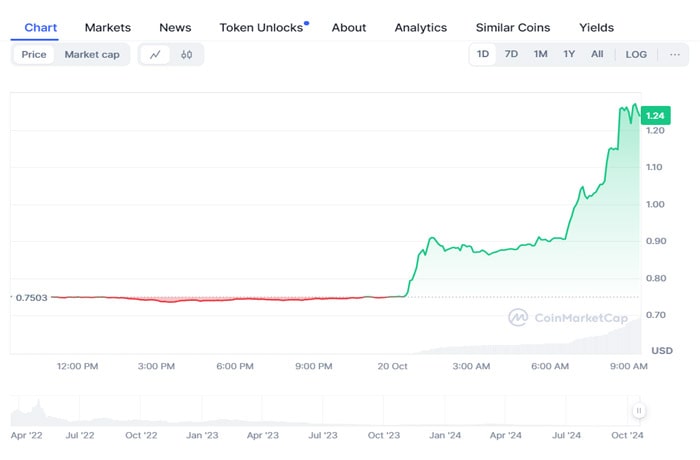Select the Market cap toggle
700x460 pixels.
[92, 54]
